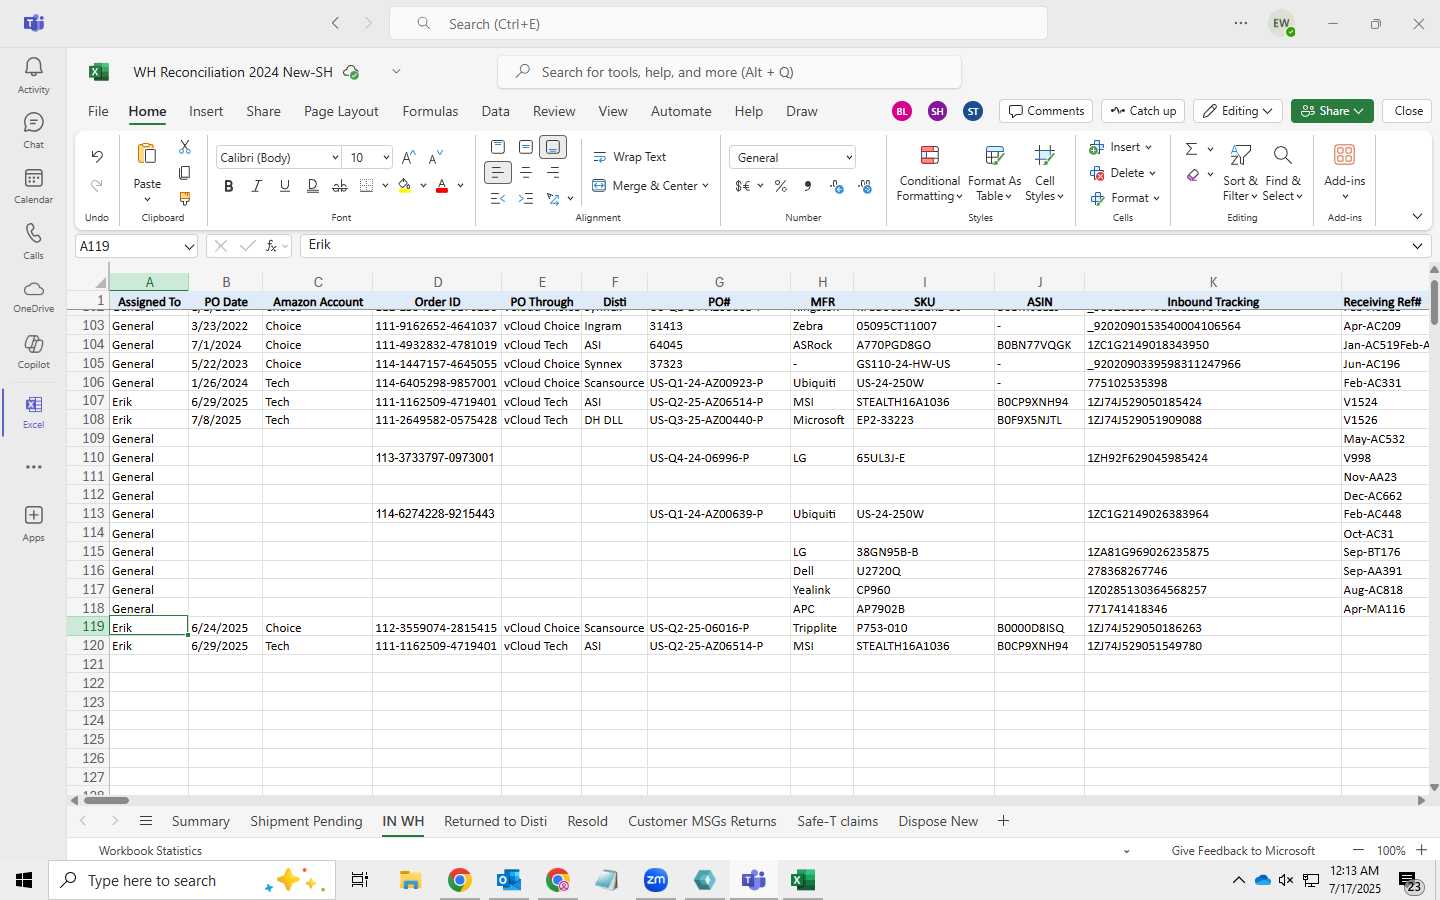Image resolution: width=1440 pixels, height=900 pixels.
Task: Toggle align left
Action: [498, 173]
